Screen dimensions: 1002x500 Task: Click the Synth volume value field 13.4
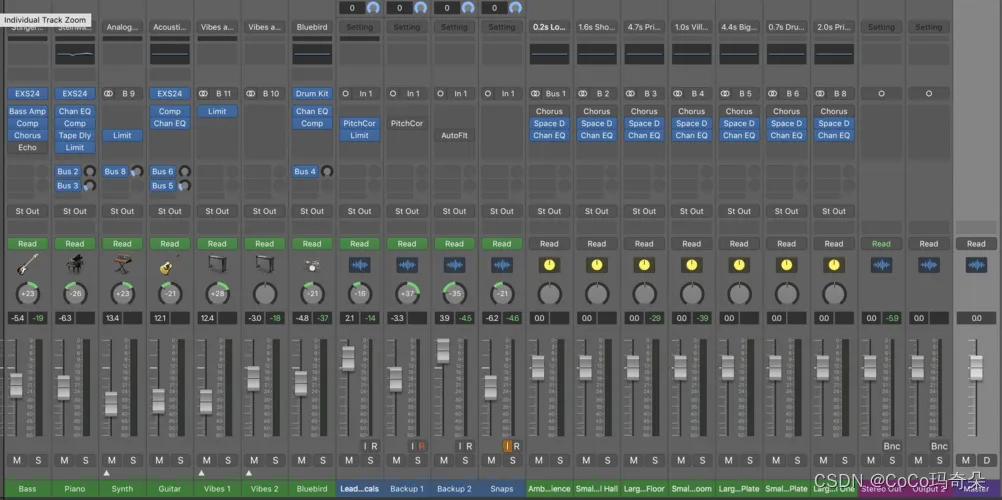112,318
